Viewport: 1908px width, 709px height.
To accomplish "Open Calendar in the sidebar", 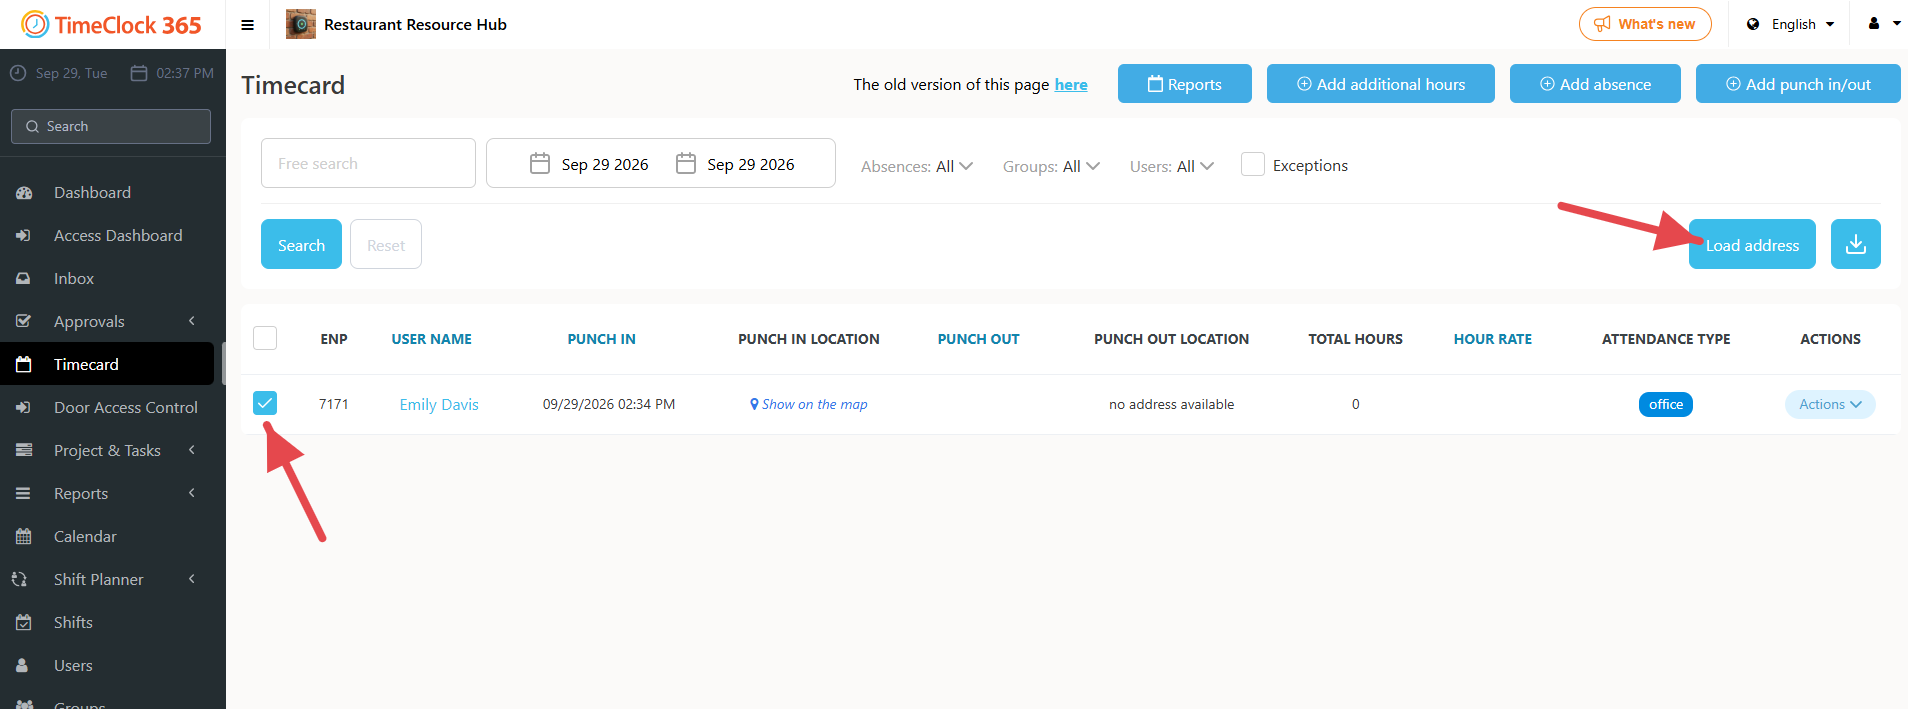I will (85, 536).
